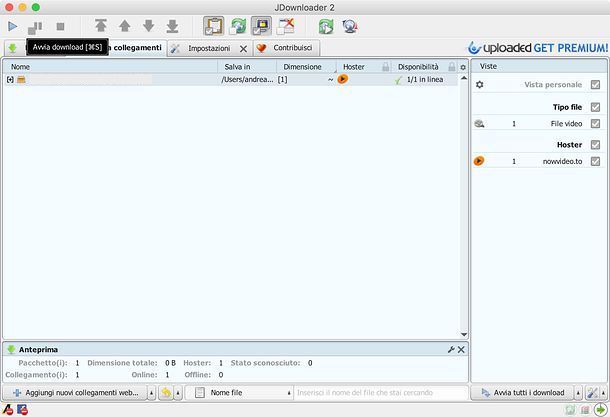Click Aggiungi nuovi collegamenti web button
Image resolution: width=610 pixels, height=417 pixels.
[x=75, y=393]
